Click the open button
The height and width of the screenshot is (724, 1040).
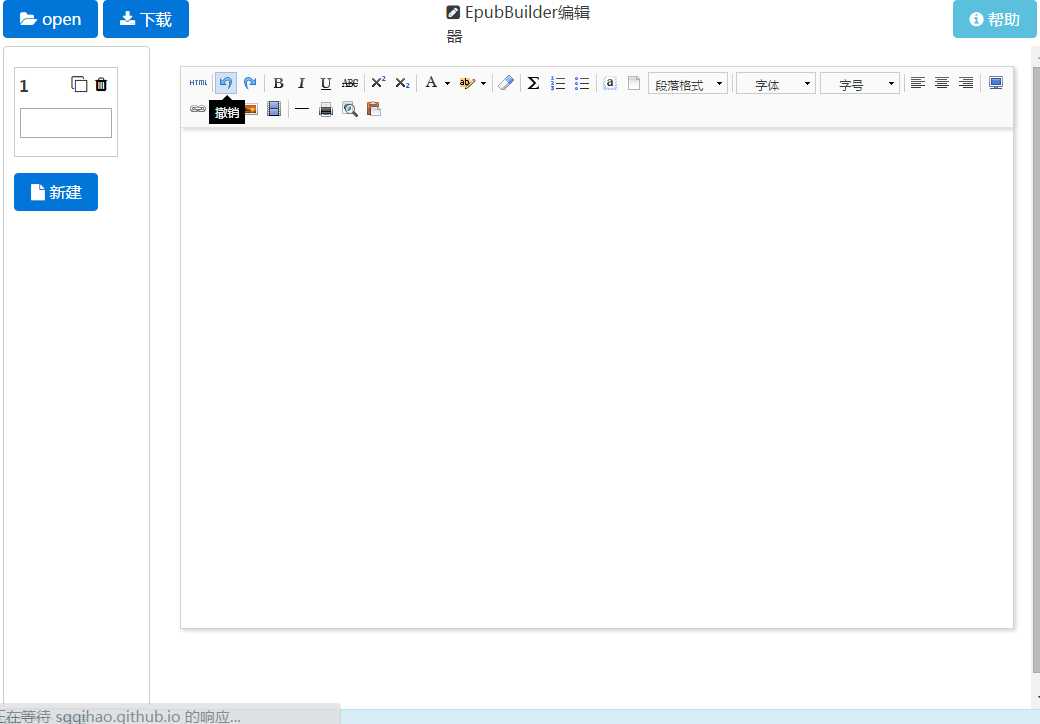point(50,19)
